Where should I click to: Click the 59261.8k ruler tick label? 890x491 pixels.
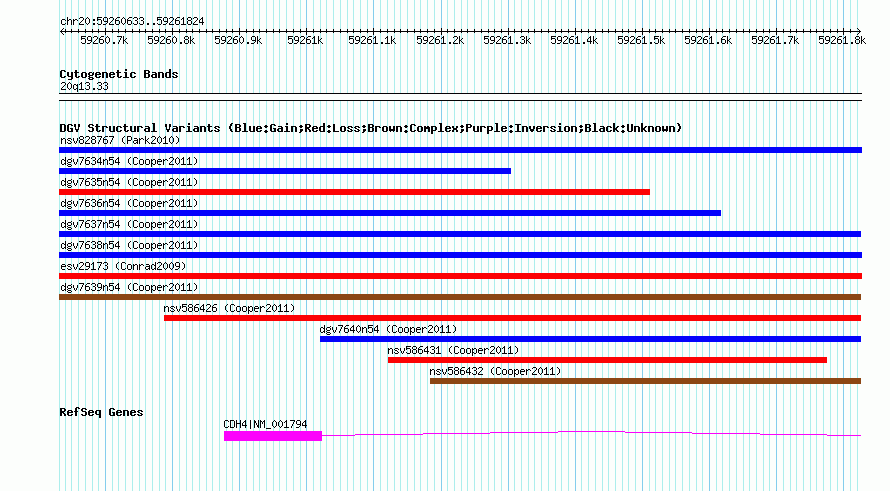tap(842, 41)
